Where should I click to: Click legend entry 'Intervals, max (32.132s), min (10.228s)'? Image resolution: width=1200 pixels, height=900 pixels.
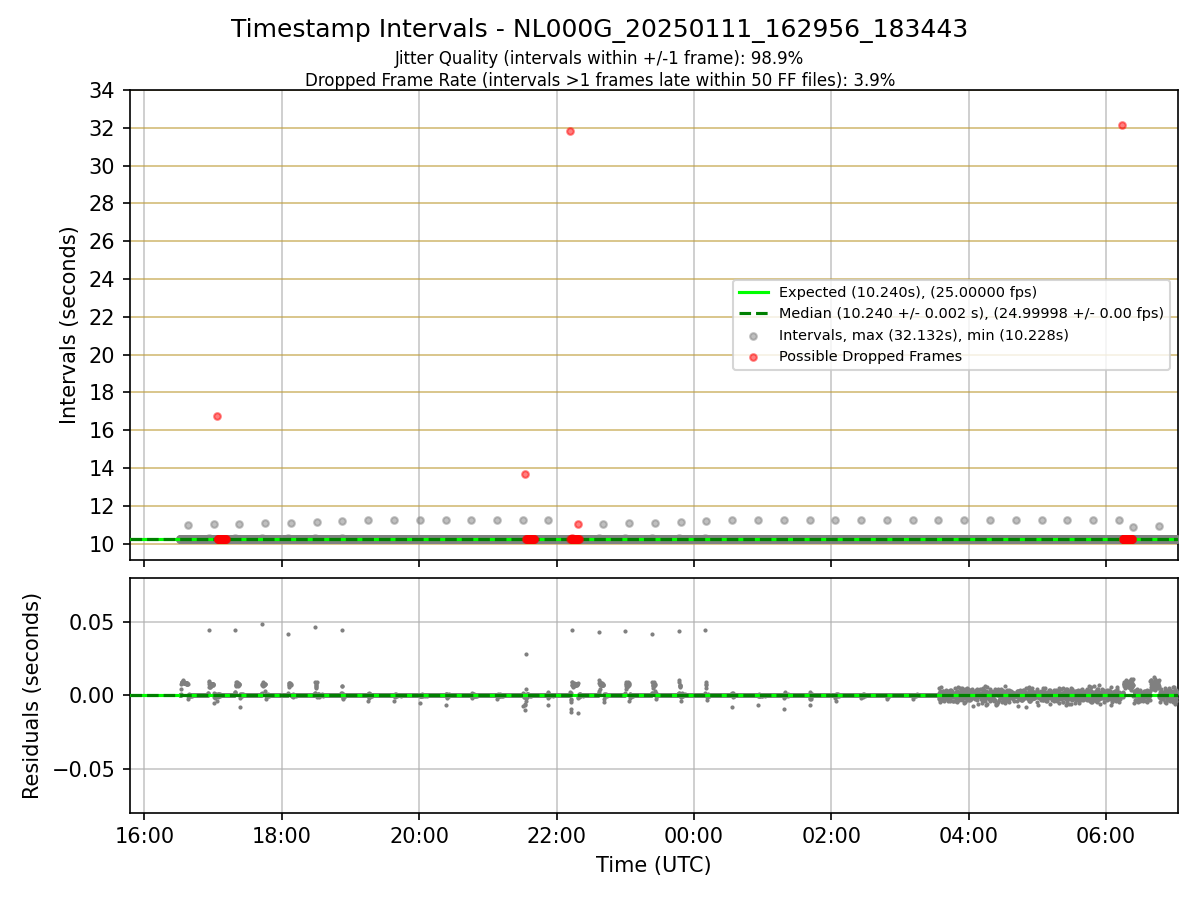923,335
